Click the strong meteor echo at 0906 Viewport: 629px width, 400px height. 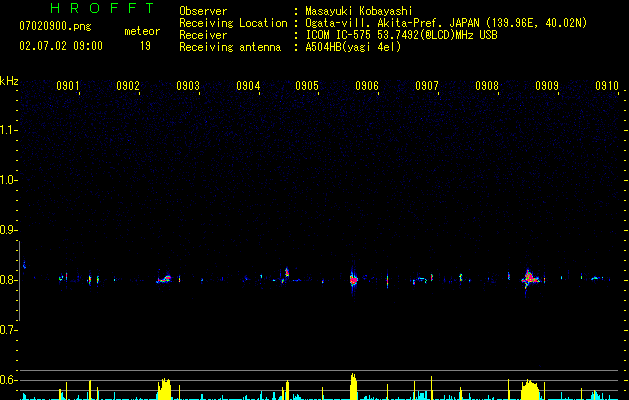[x=353, y=280]
